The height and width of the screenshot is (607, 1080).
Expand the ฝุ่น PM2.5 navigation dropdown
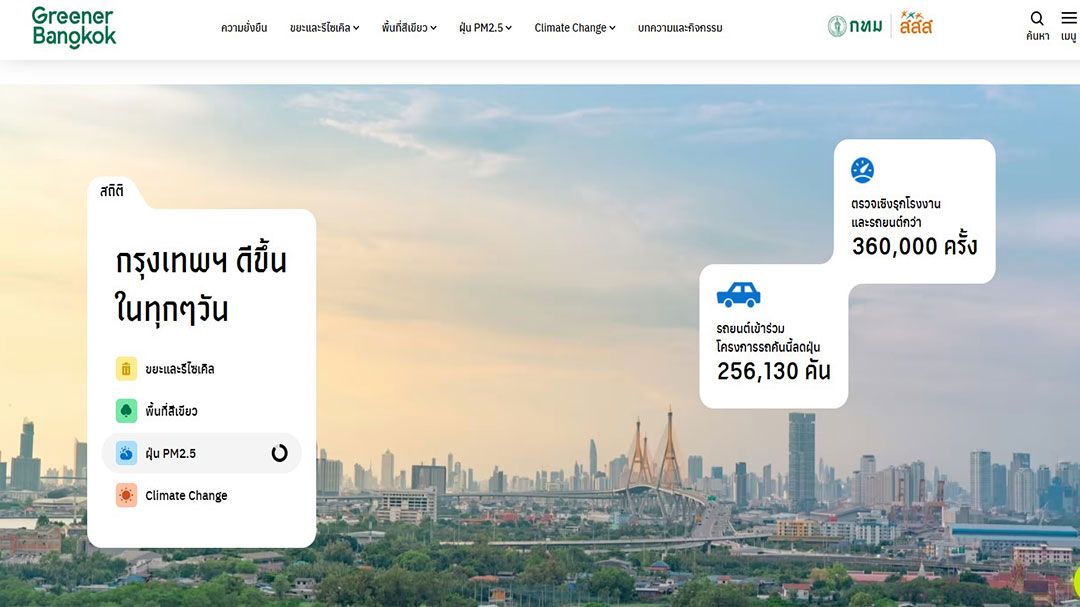[486, 28]
